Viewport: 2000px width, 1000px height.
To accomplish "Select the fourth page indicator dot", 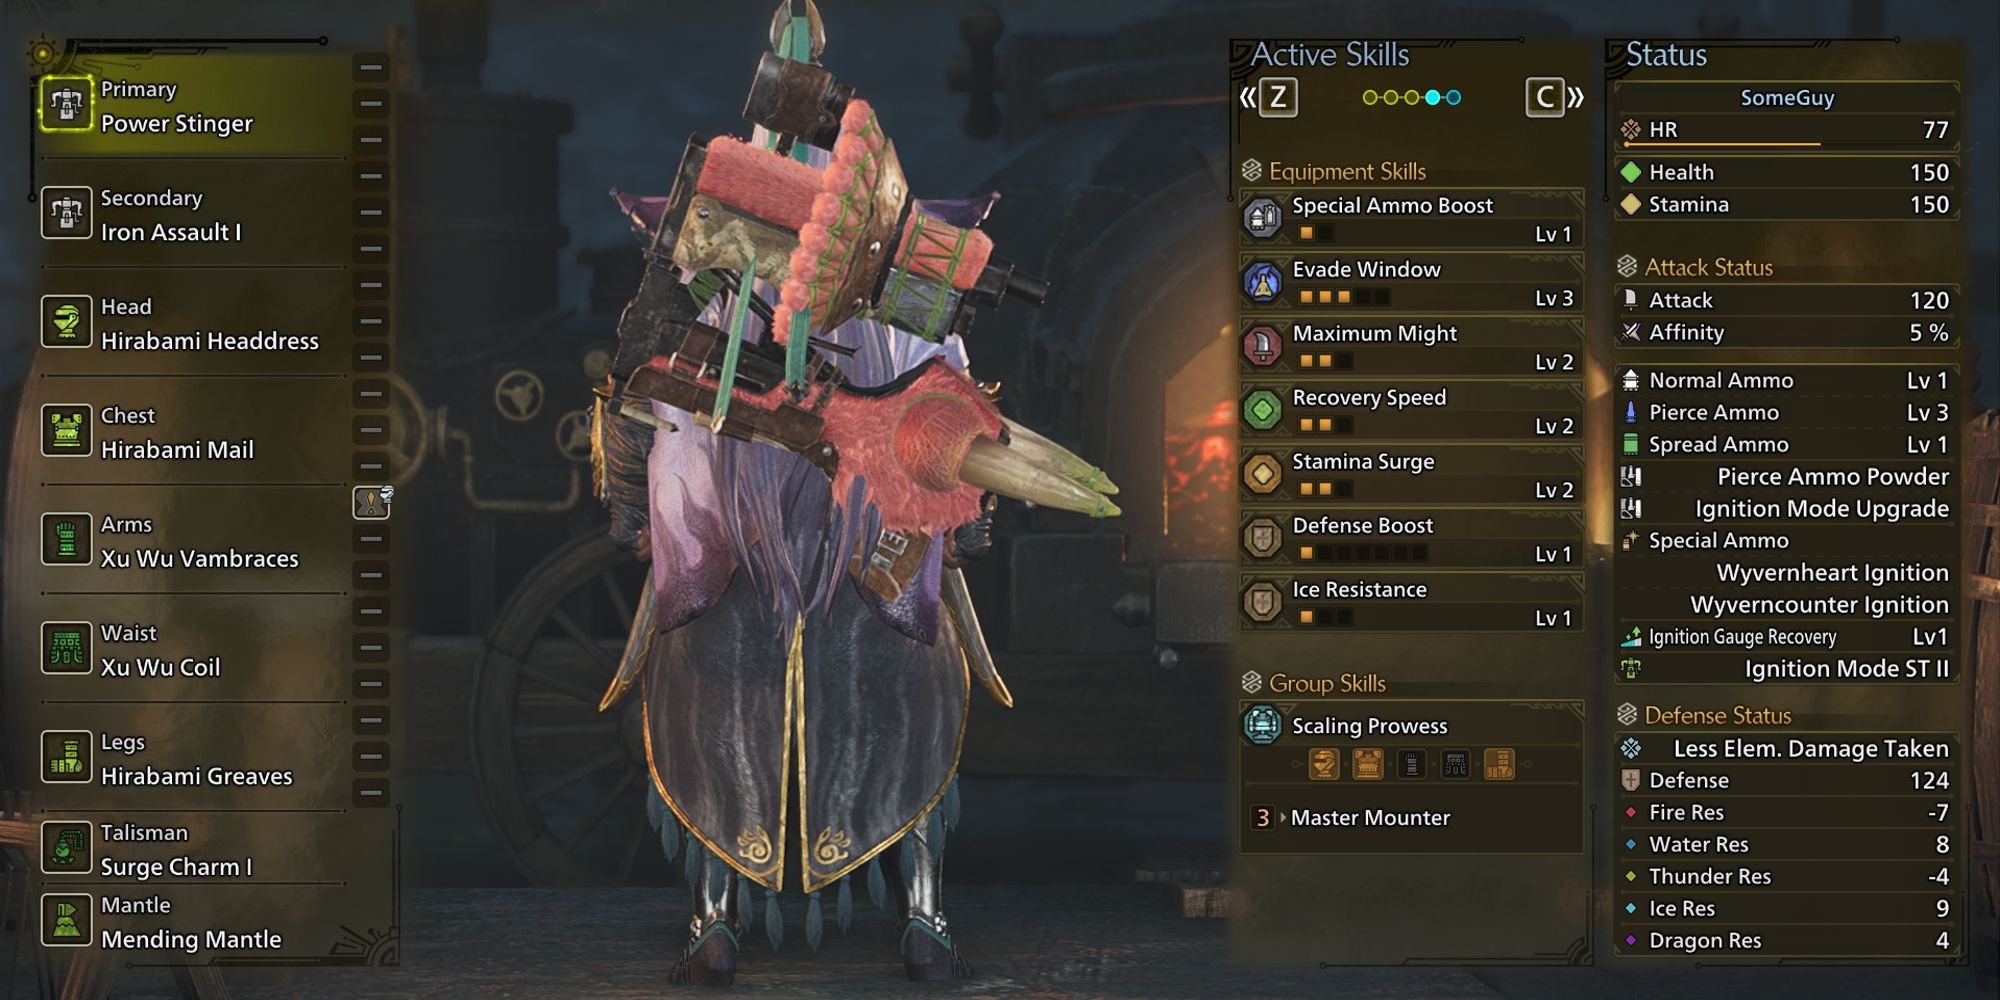I will click(x=1433, y=97).
